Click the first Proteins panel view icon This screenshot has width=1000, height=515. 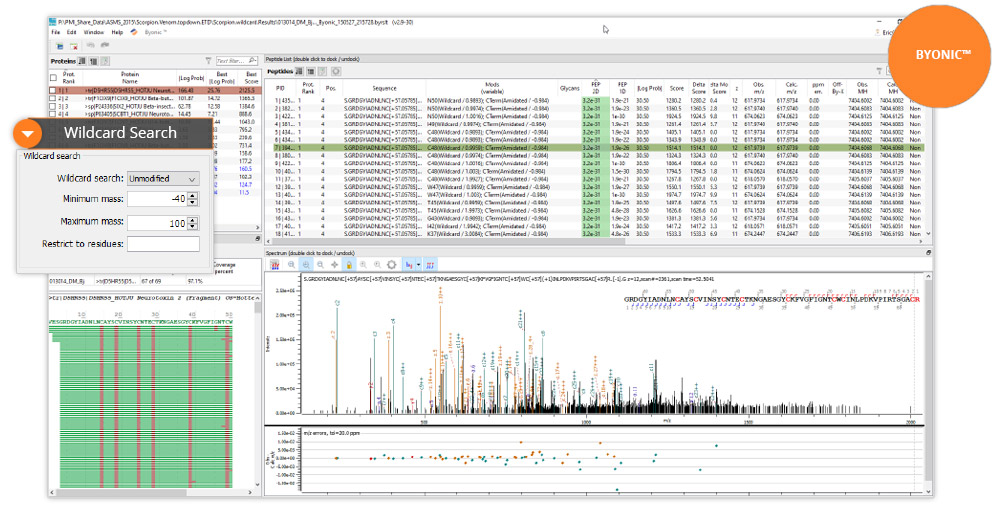(x=82, y=61)
